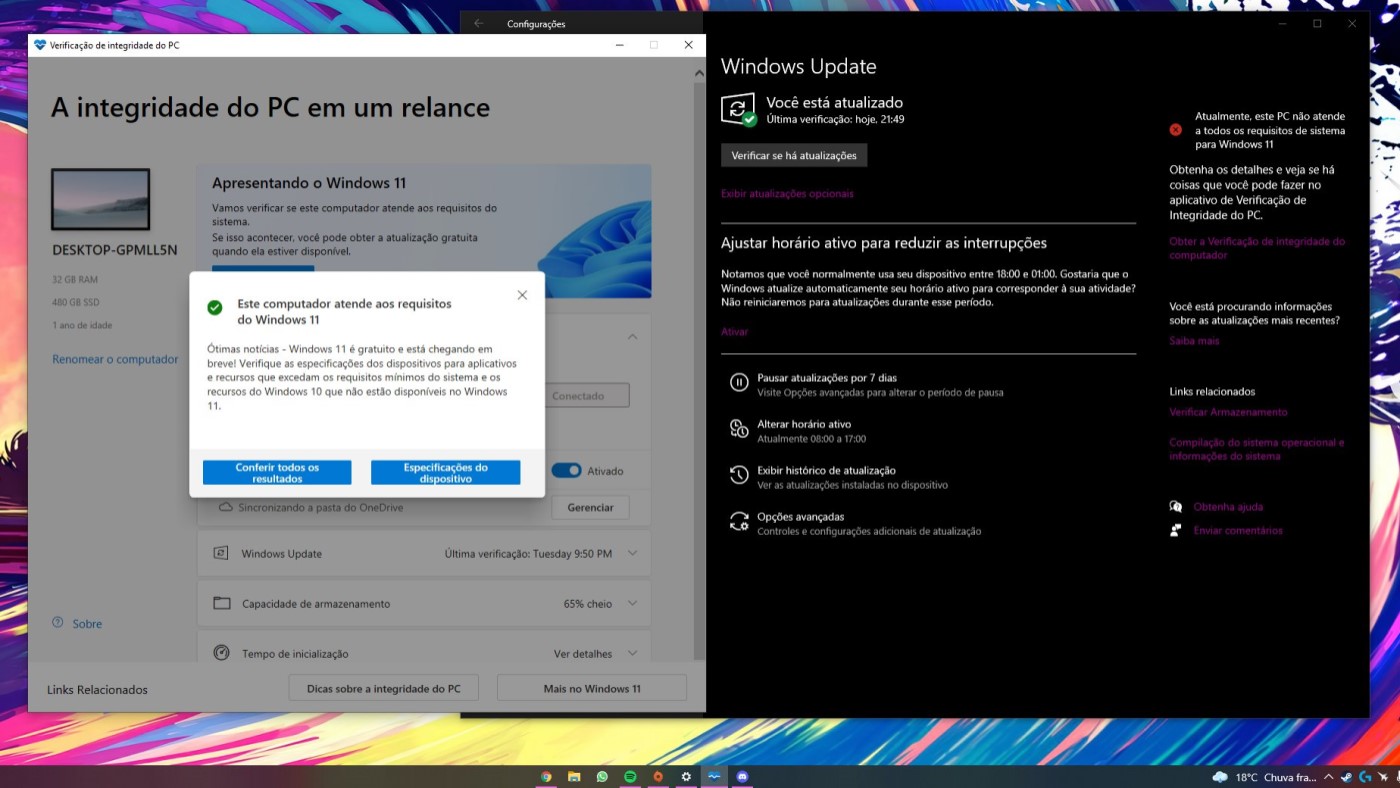This screenshot has height=788, width=1400.
Task: Close the Windows 11 requirements dialog
Action: click(522, 295)
